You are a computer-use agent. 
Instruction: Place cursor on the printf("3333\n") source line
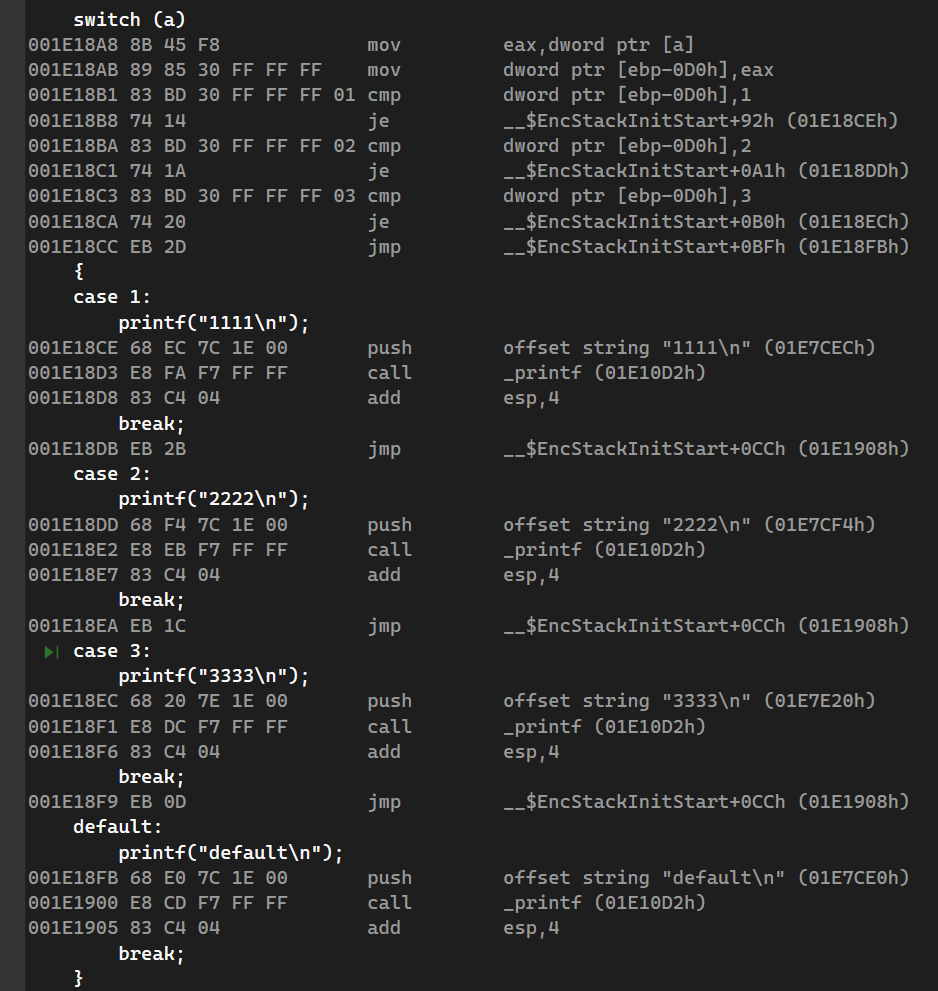(214, 676)
